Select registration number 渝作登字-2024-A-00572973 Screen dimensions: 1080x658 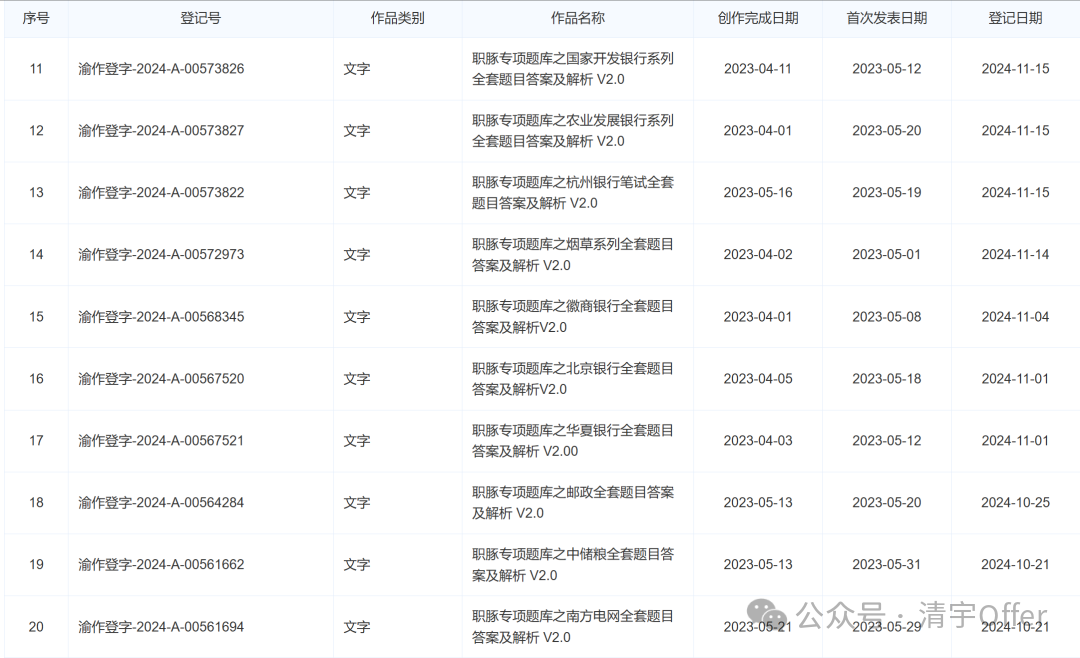point(161,255)
